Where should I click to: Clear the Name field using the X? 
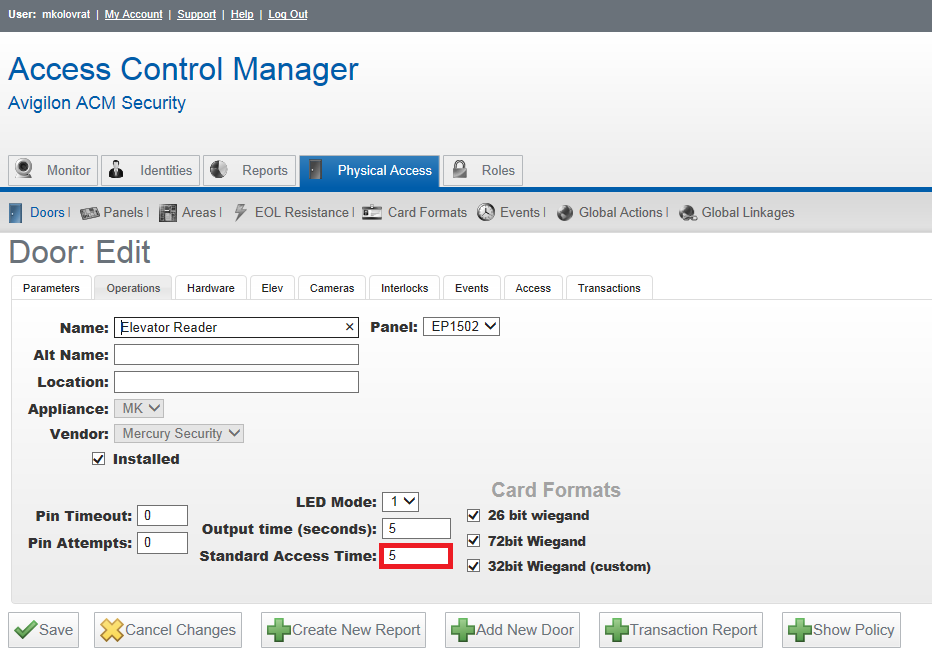(x=348, y=327)
